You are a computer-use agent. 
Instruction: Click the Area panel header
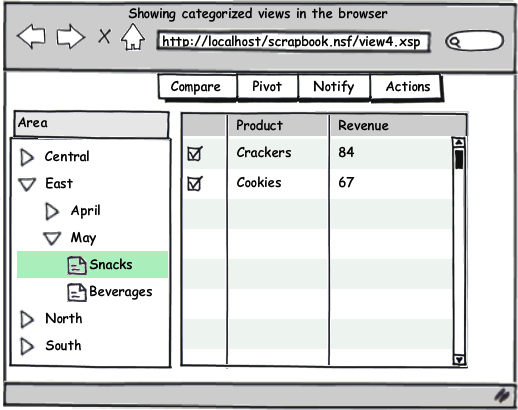91,124
